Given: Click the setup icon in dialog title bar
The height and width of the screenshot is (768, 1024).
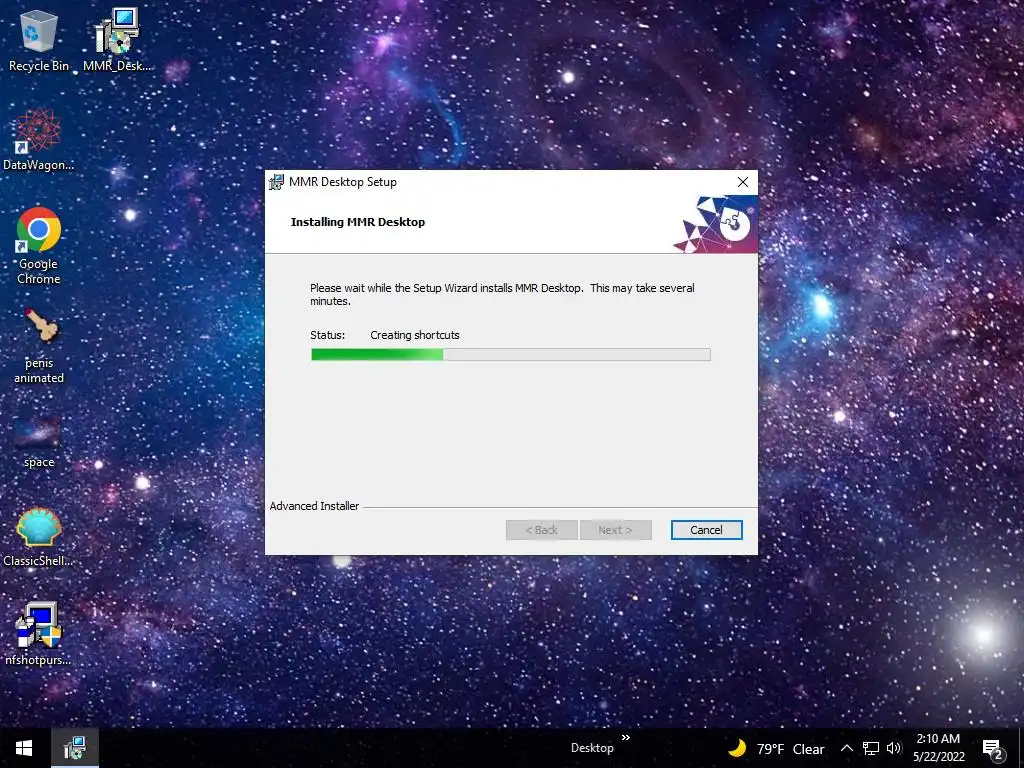Looking at the screenshot, I should (x=277, y=182).
